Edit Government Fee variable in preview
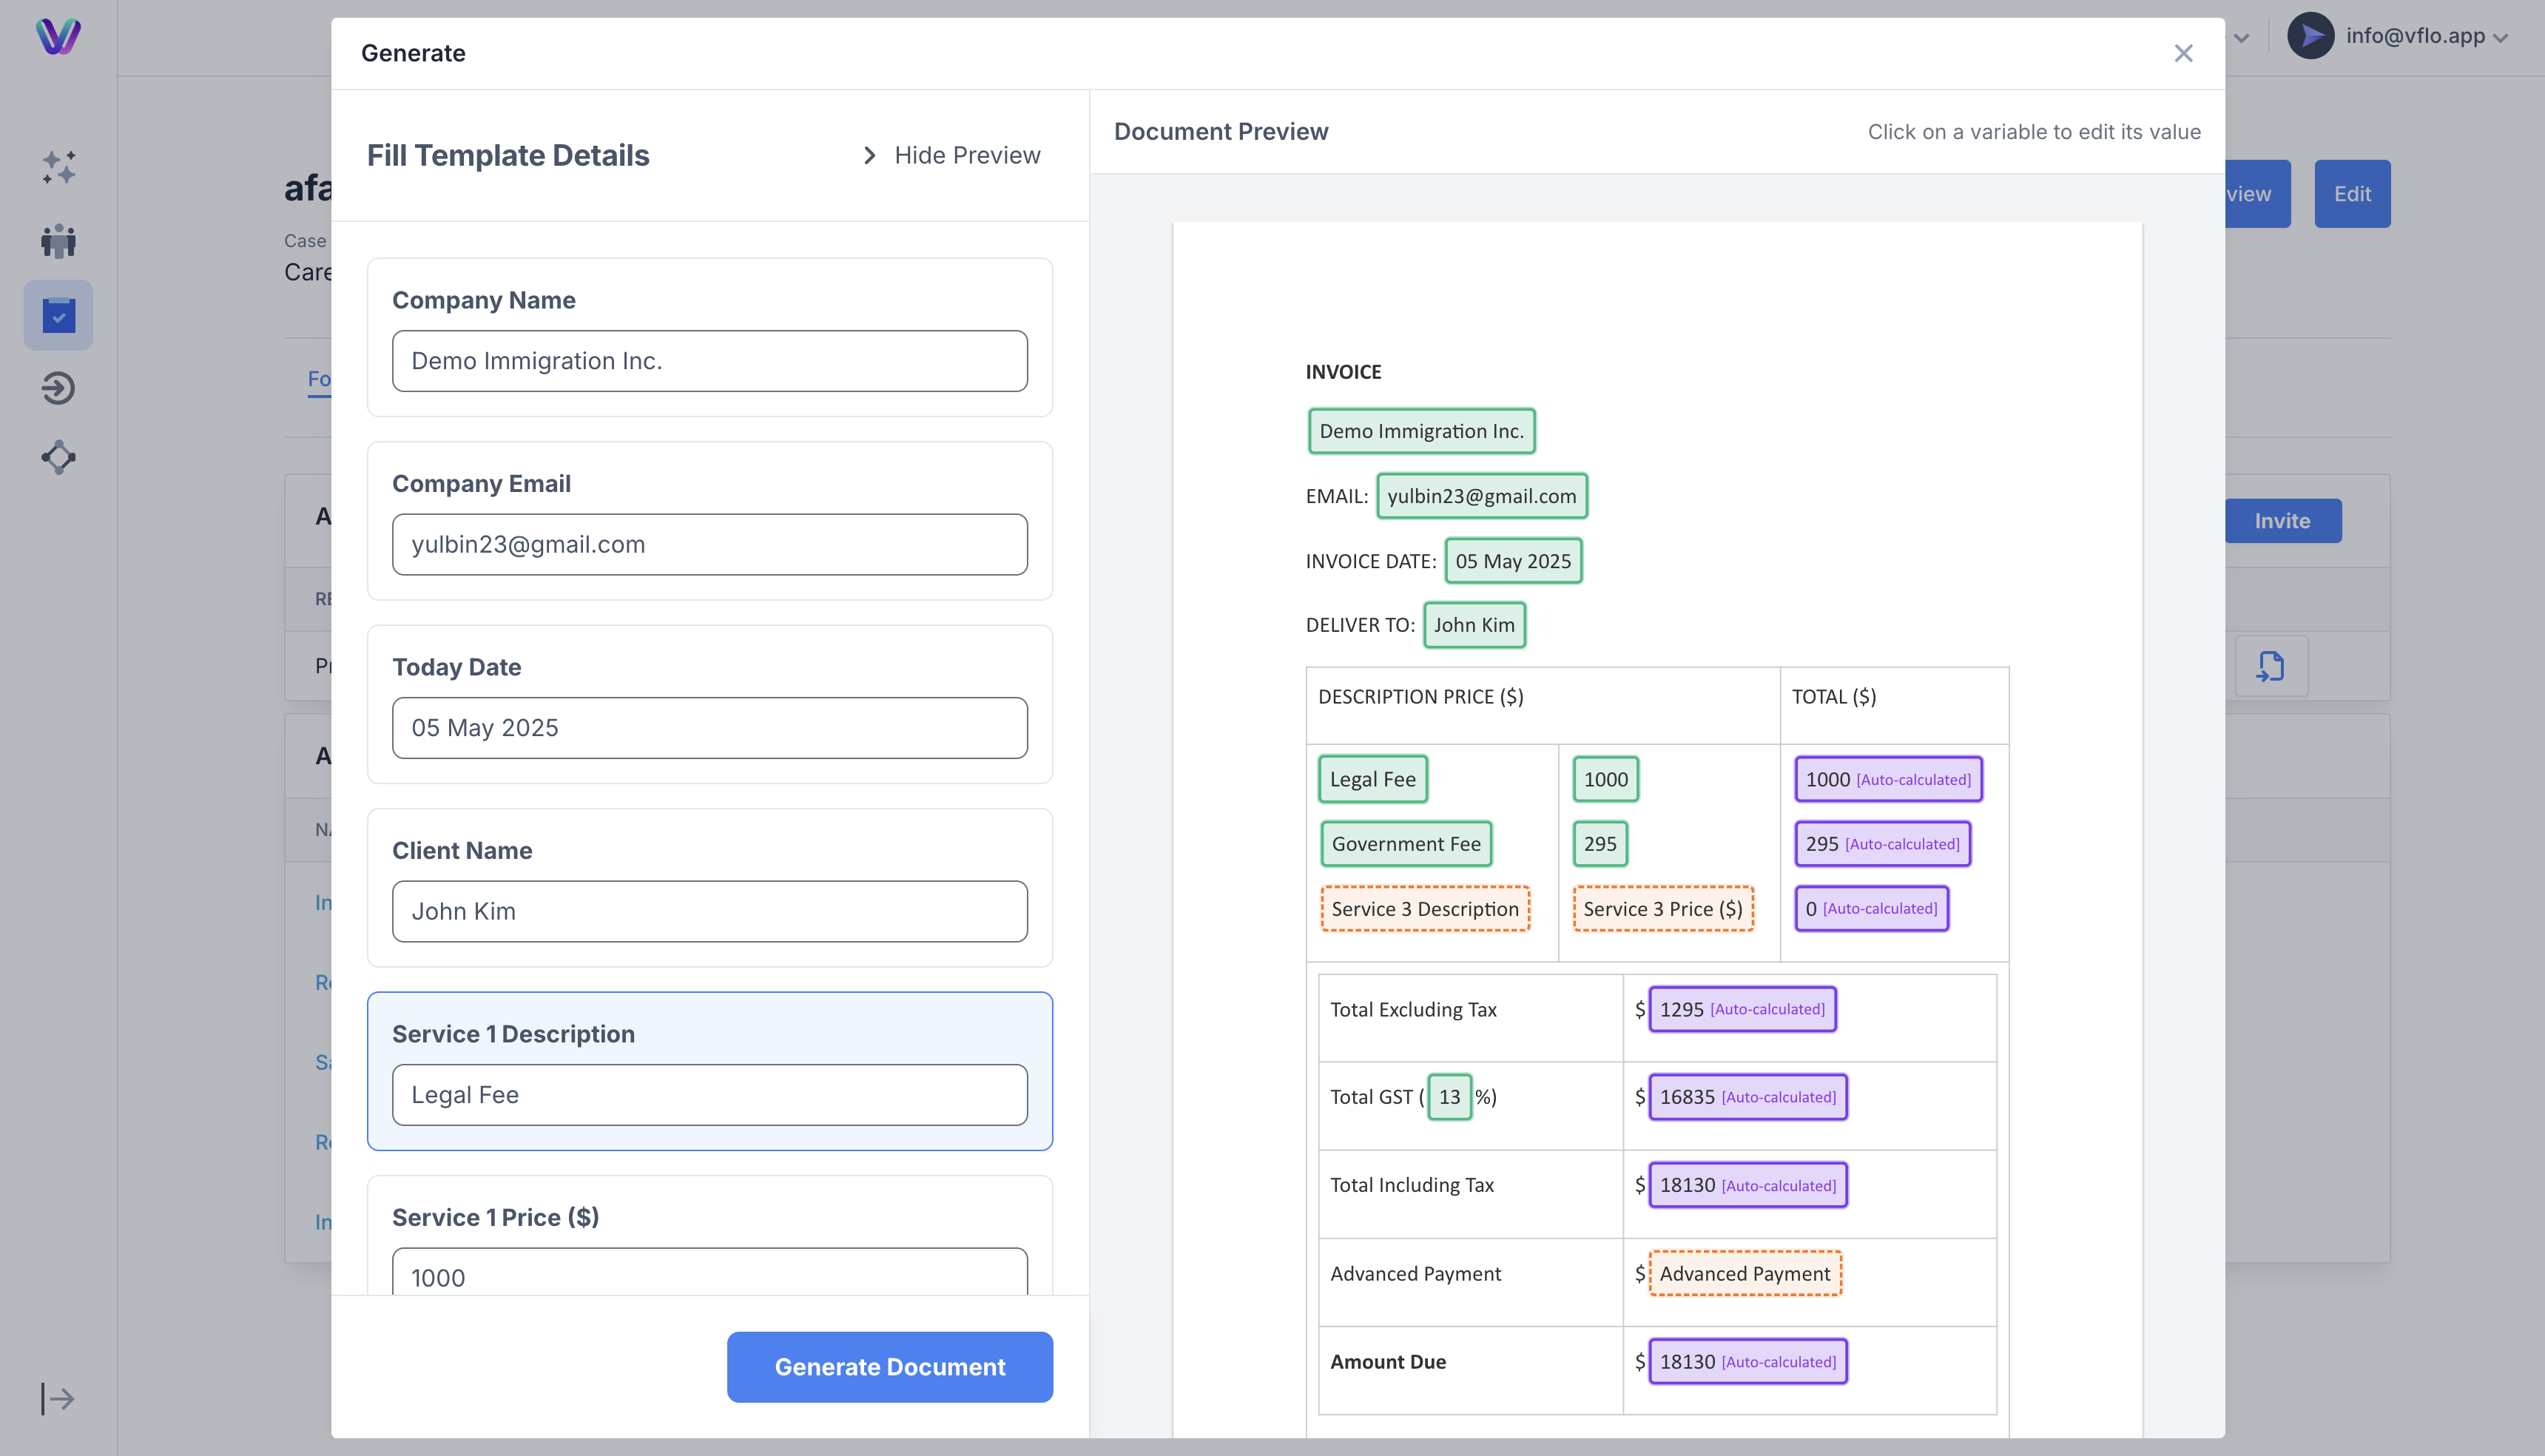Image resolution: width=2545 pixels, height=1456 pixels. point(1406,844)
